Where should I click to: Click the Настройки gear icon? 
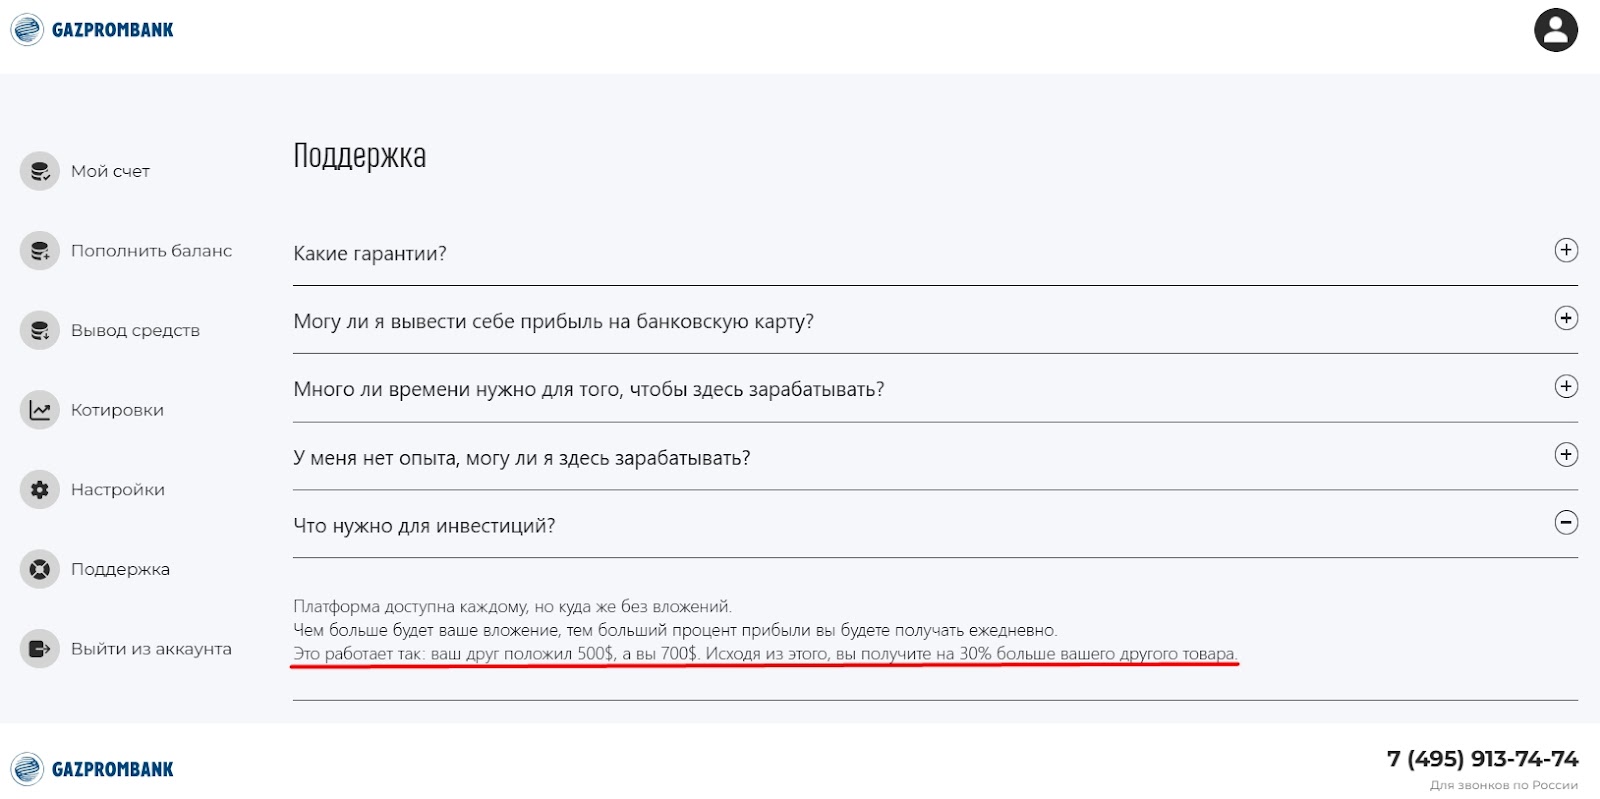(x=40, y=490)
